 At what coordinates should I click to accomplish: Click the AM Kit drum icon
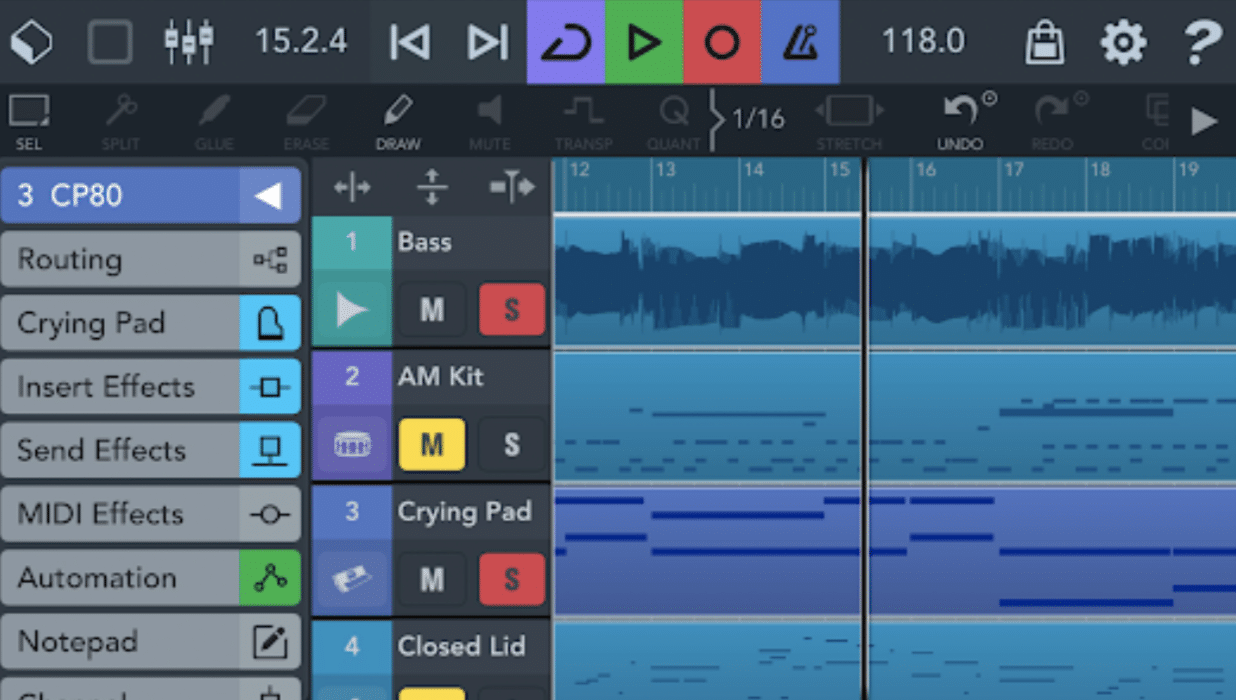click(x=352, y=445)
